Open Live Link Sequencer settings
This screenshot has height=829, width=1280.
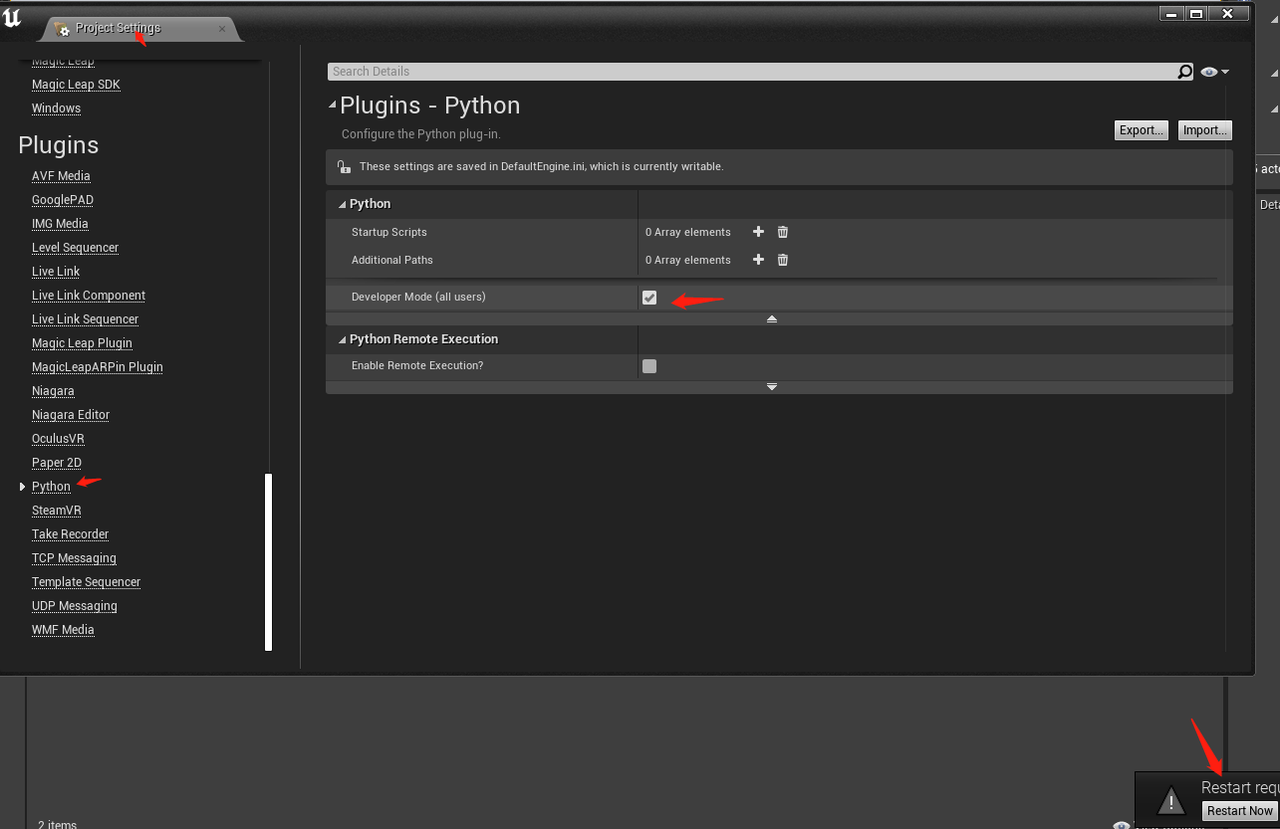85,320
